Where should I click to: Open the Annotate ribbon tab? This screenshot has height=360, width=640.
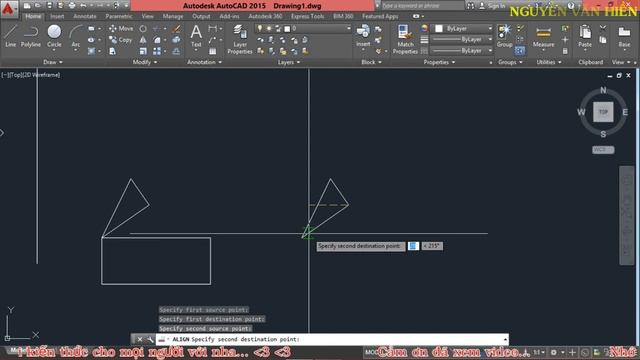point(84,16)
